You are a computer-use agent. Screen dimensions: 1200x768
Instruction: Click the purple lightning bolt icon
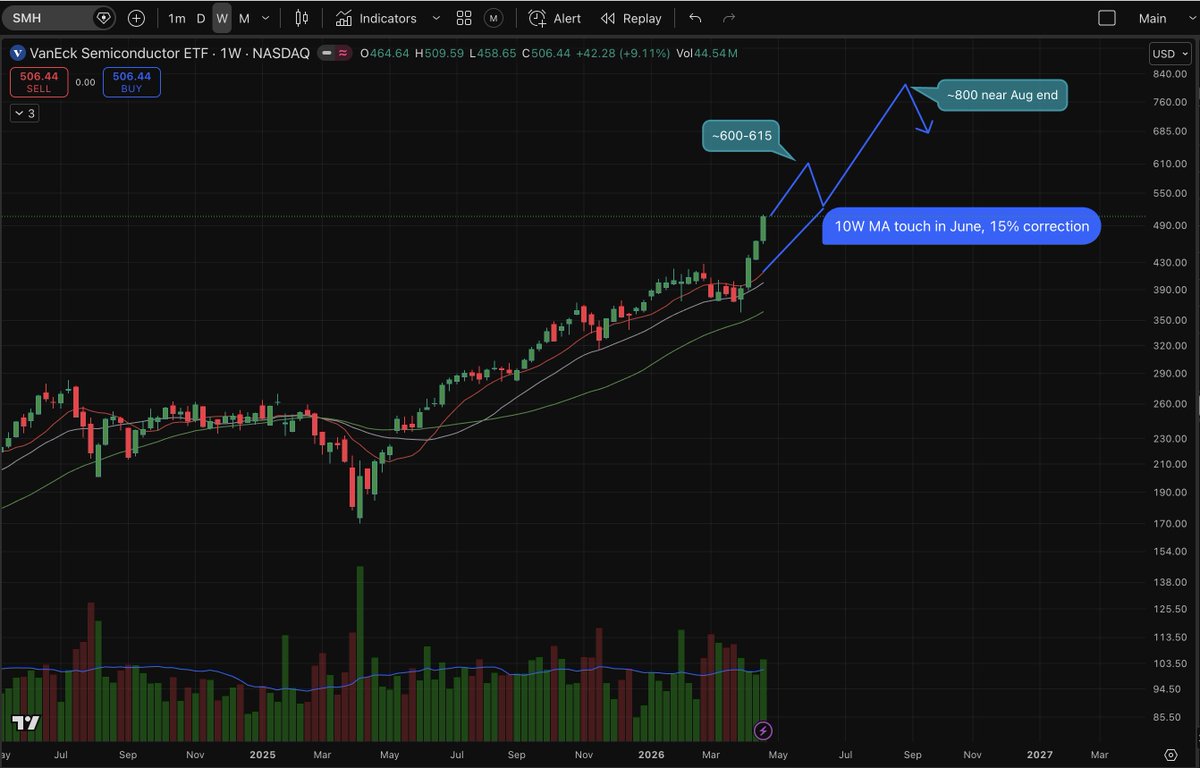pyautogui.click(x=763, y=731)
